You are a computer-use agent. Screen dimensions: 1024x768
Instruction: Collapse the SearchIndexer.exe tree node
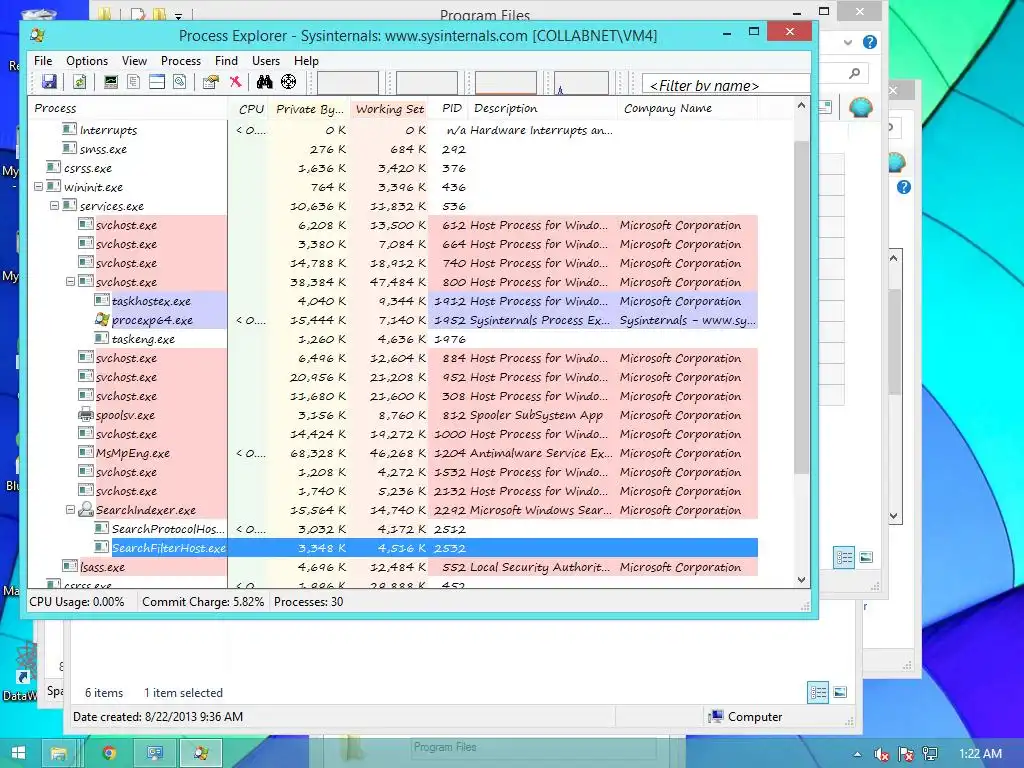[x=70, y=509]
